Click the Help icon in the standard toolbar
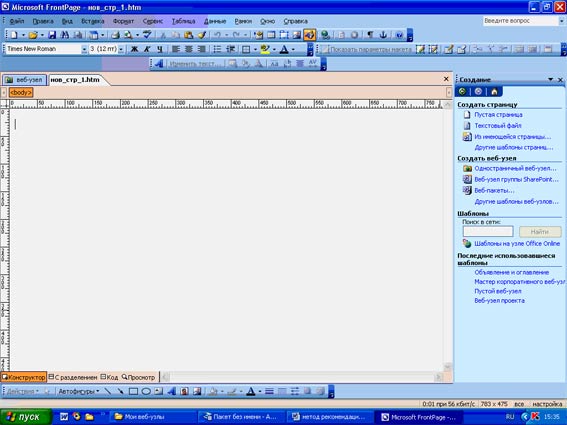Image resolution: width=567 pixels, height=425 pixels. 399,35
